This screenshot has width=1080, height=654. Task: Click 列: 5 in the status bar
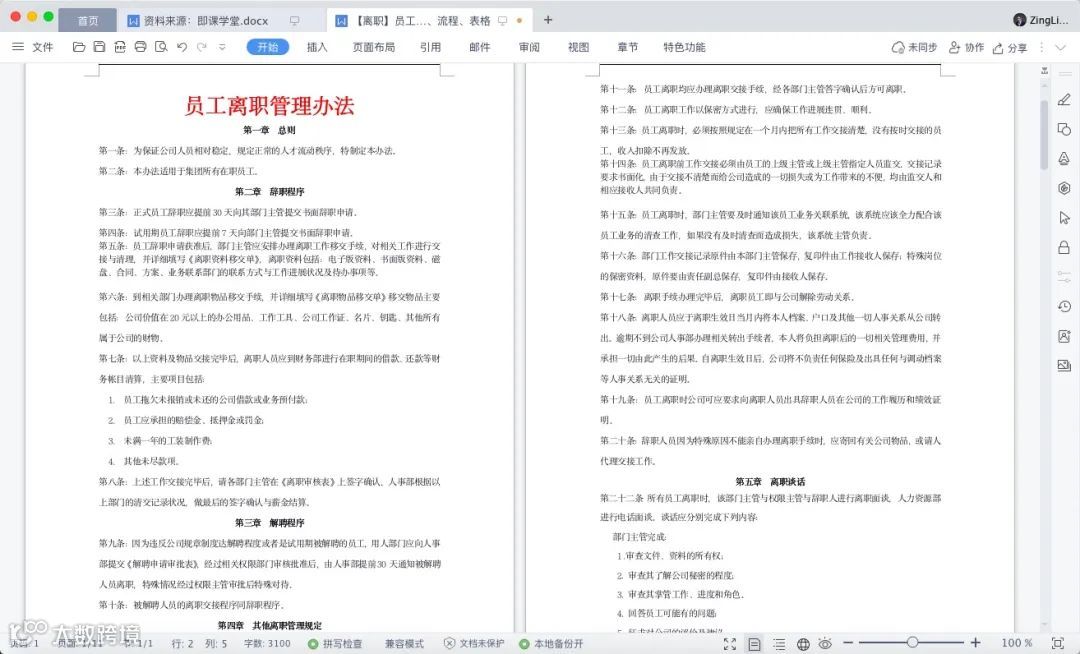(x=216, y=644)
